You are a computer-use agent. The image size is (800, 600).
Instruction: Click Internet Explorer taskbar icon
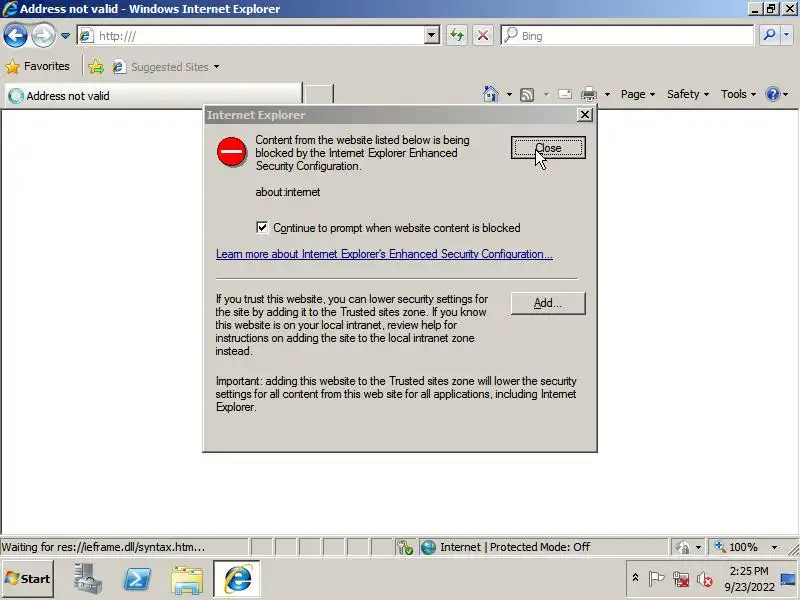point(237,579)
